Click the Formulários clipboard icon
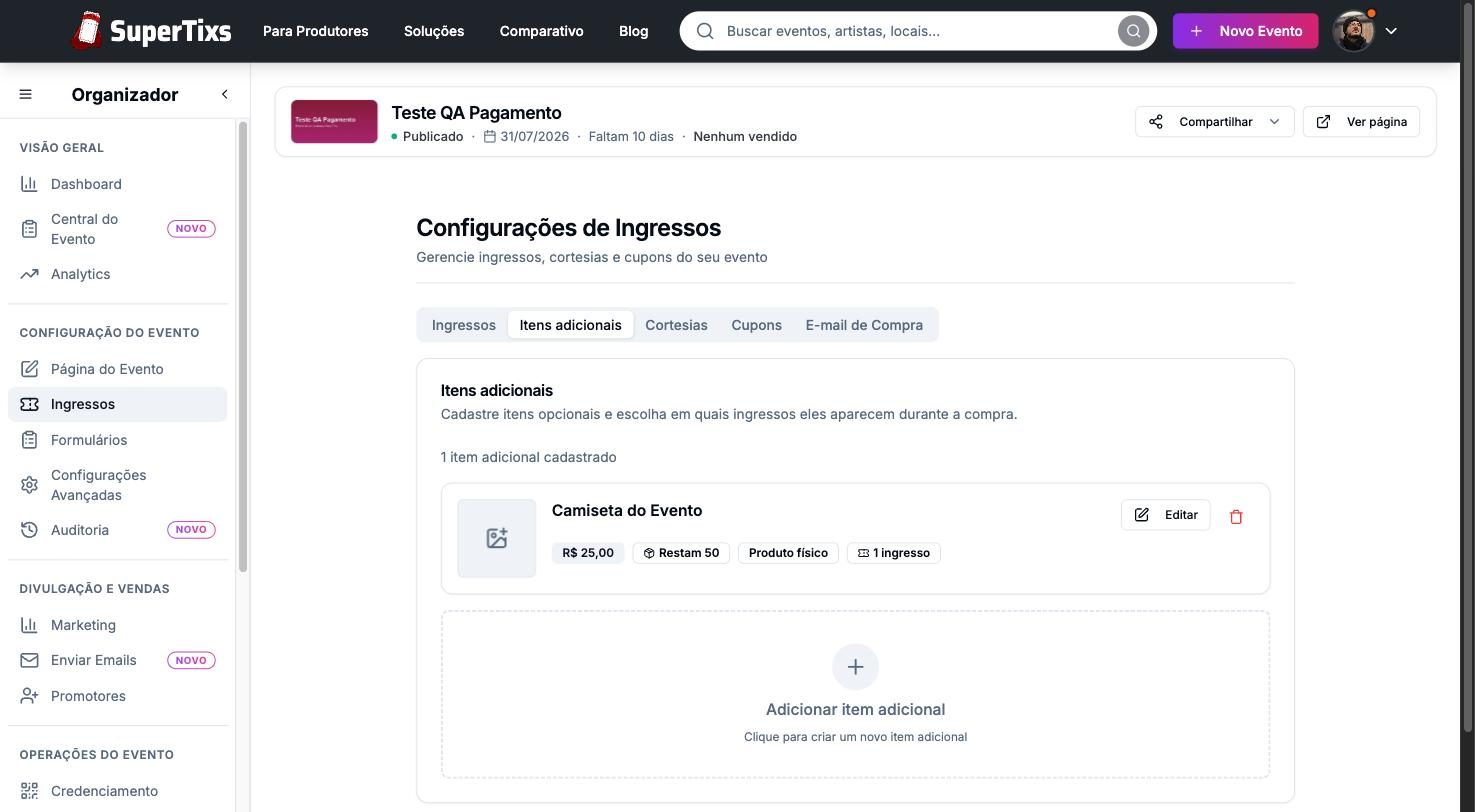 (x=29, y=440)
